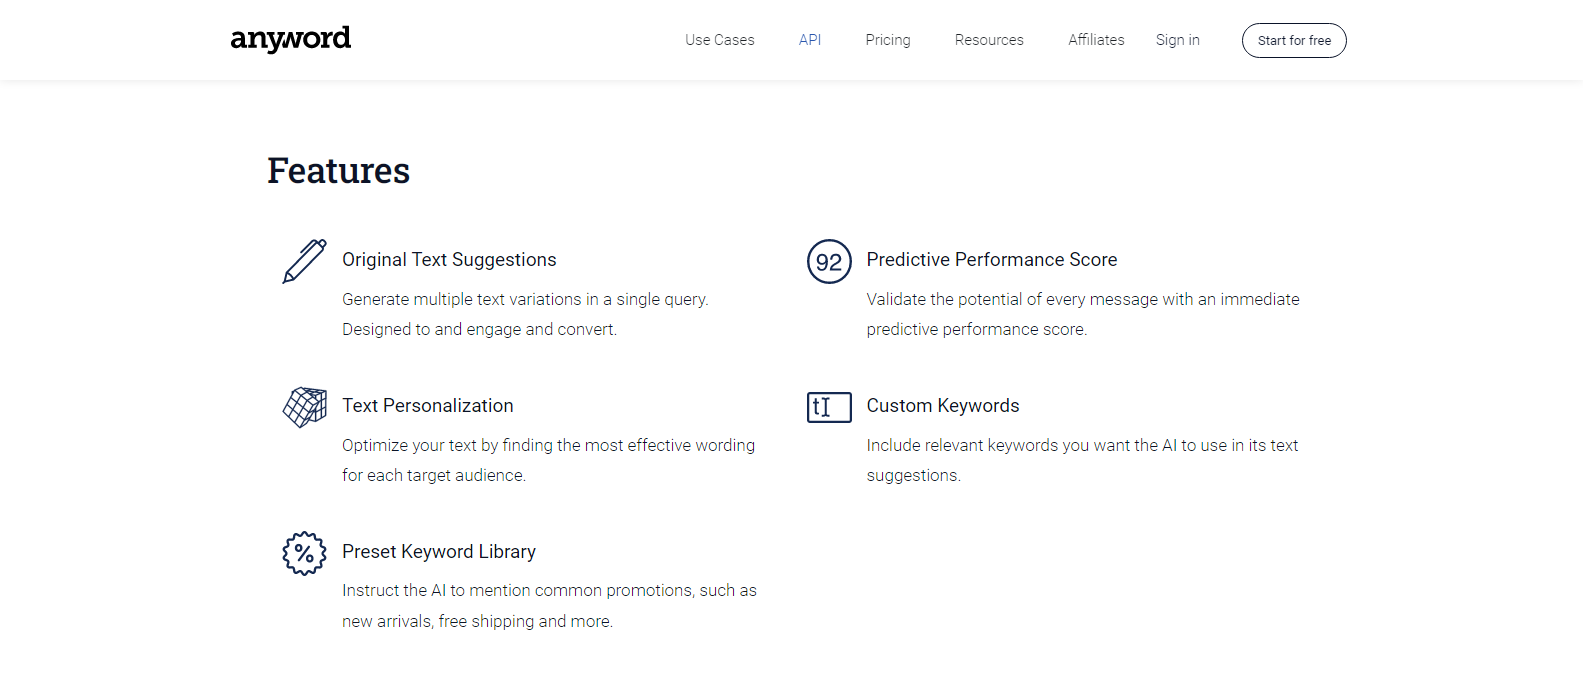Click the Predictive Performance Score title
The image size is (1583, 700).
click(991, 259)
